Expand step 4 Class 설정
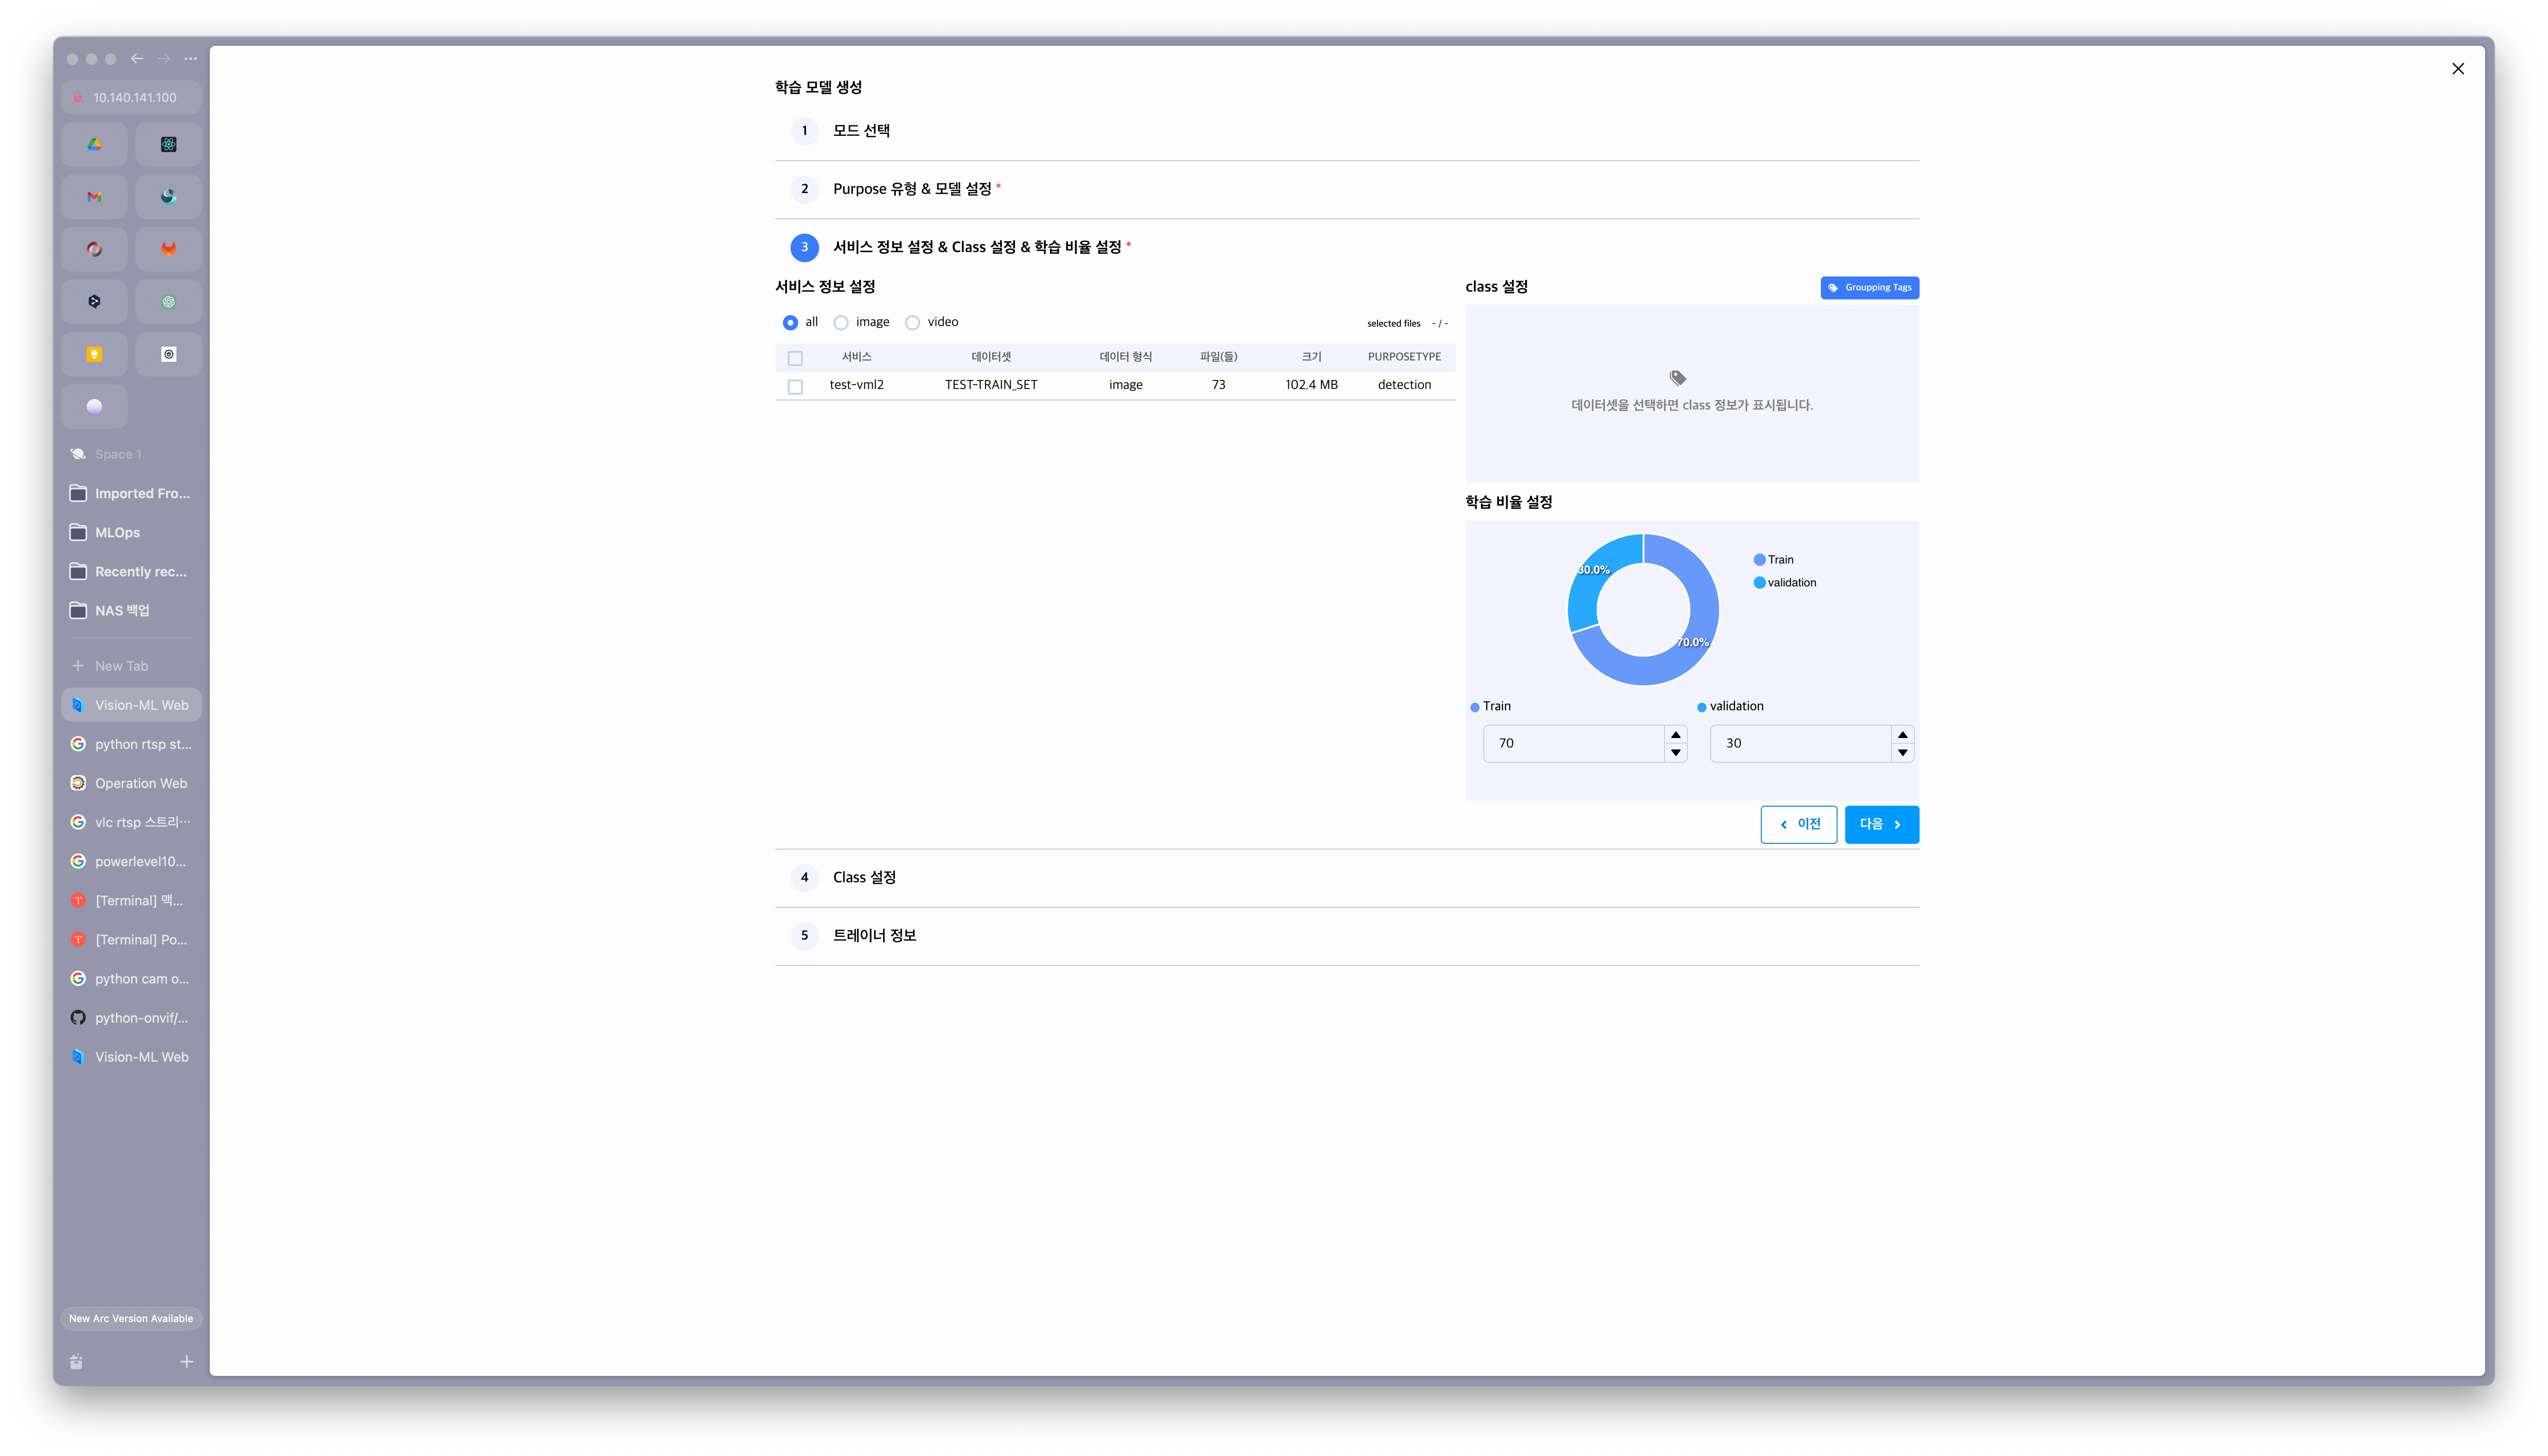 1346,877
